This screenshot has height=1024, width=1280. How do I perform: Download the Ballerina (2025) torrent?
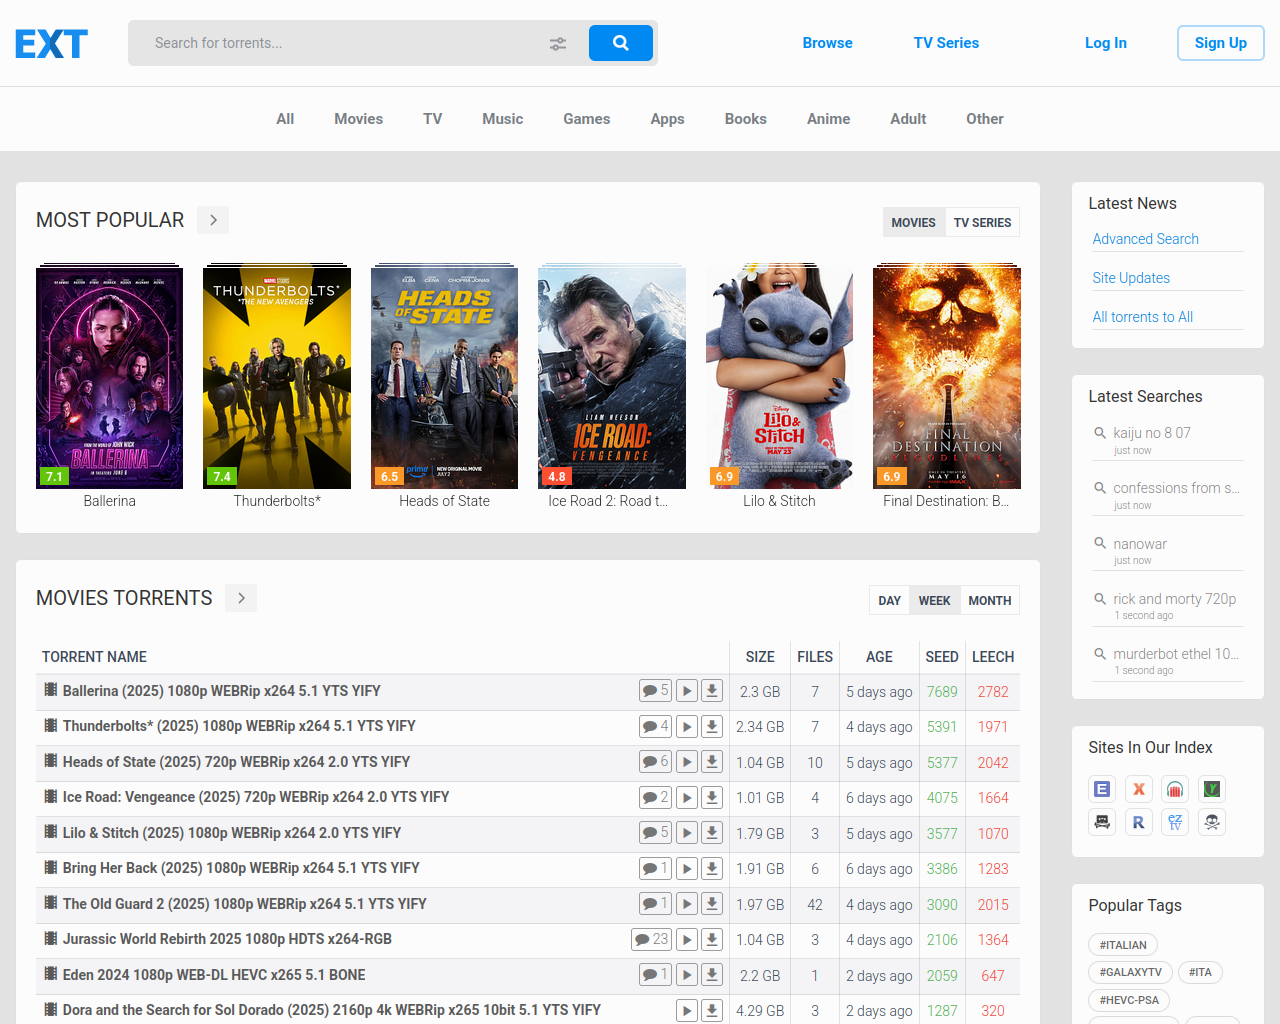[x=712, y=691]
